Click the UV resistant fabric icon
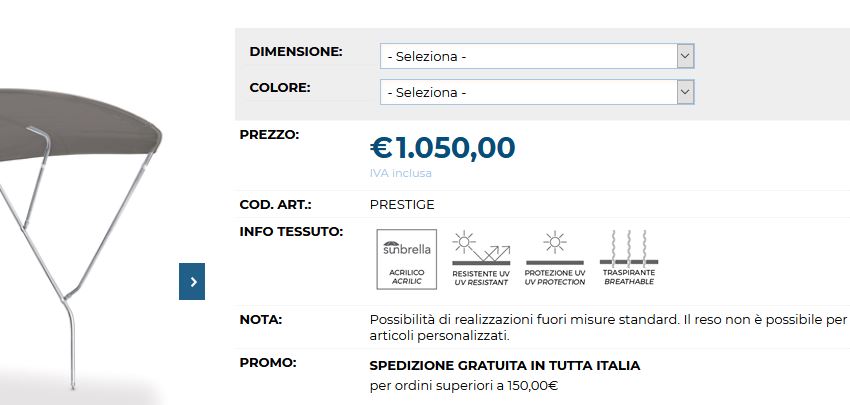Image resolution: width=850 pixels, height=405 pixels. [480, 259]
